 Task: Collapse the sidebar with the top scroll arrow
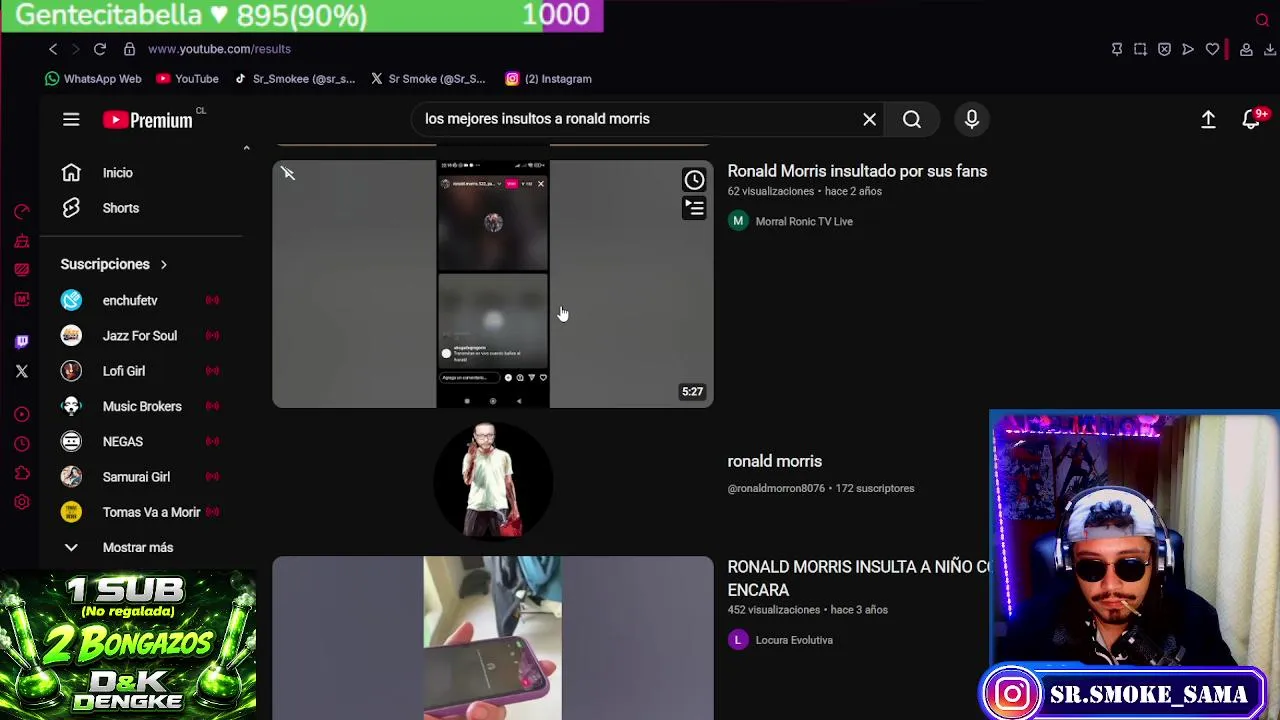coord(246,149)
